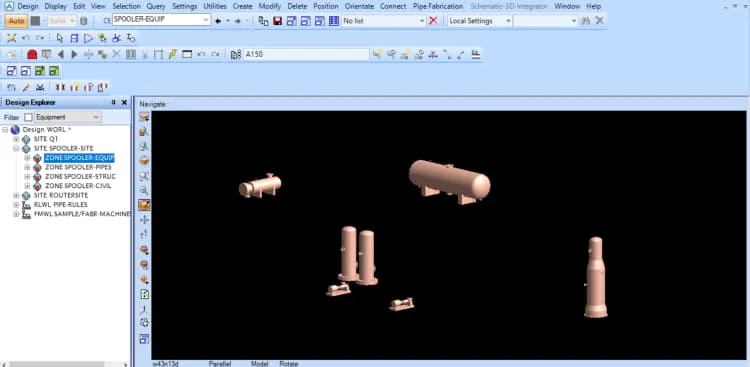This screenshot has width=750, height=367.
Task: Click the forward navigation arrow beside CE field
Action: click(237, 21)
